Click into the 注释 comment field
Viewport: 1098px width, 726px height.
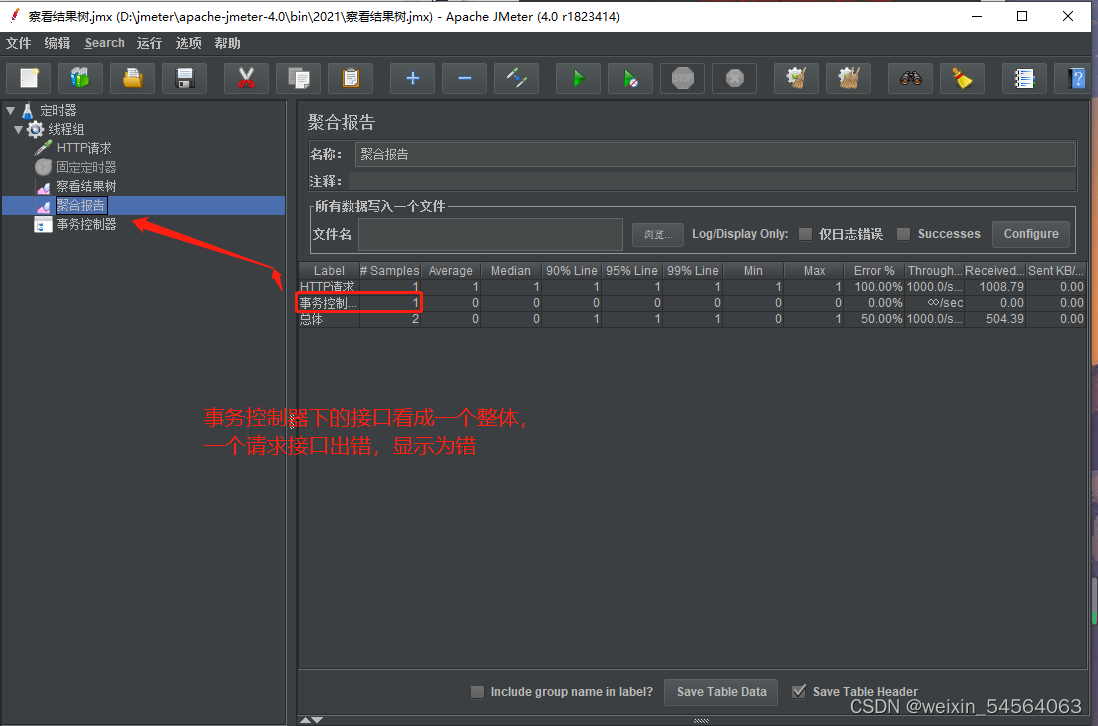point(712,181)
